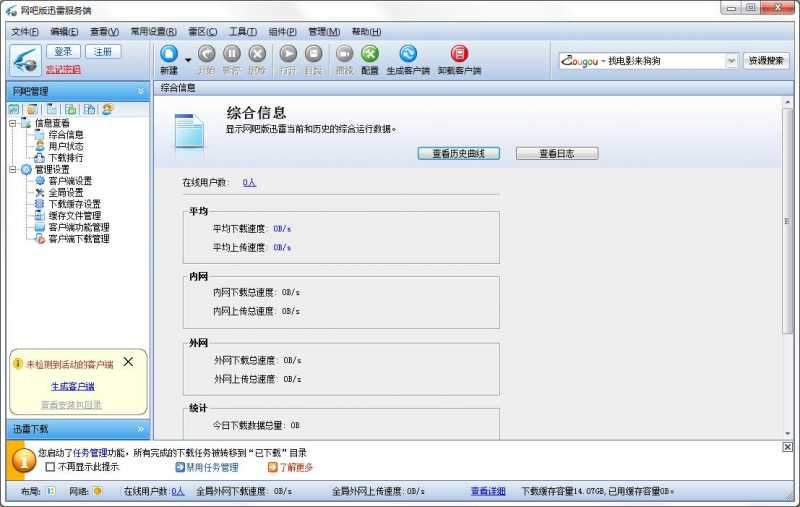Image resolution: width=800 pixels, height=507 pixels.
Task: Close the 未检测到活动的客户端 notice with X
Action: (x=128, y=362)
